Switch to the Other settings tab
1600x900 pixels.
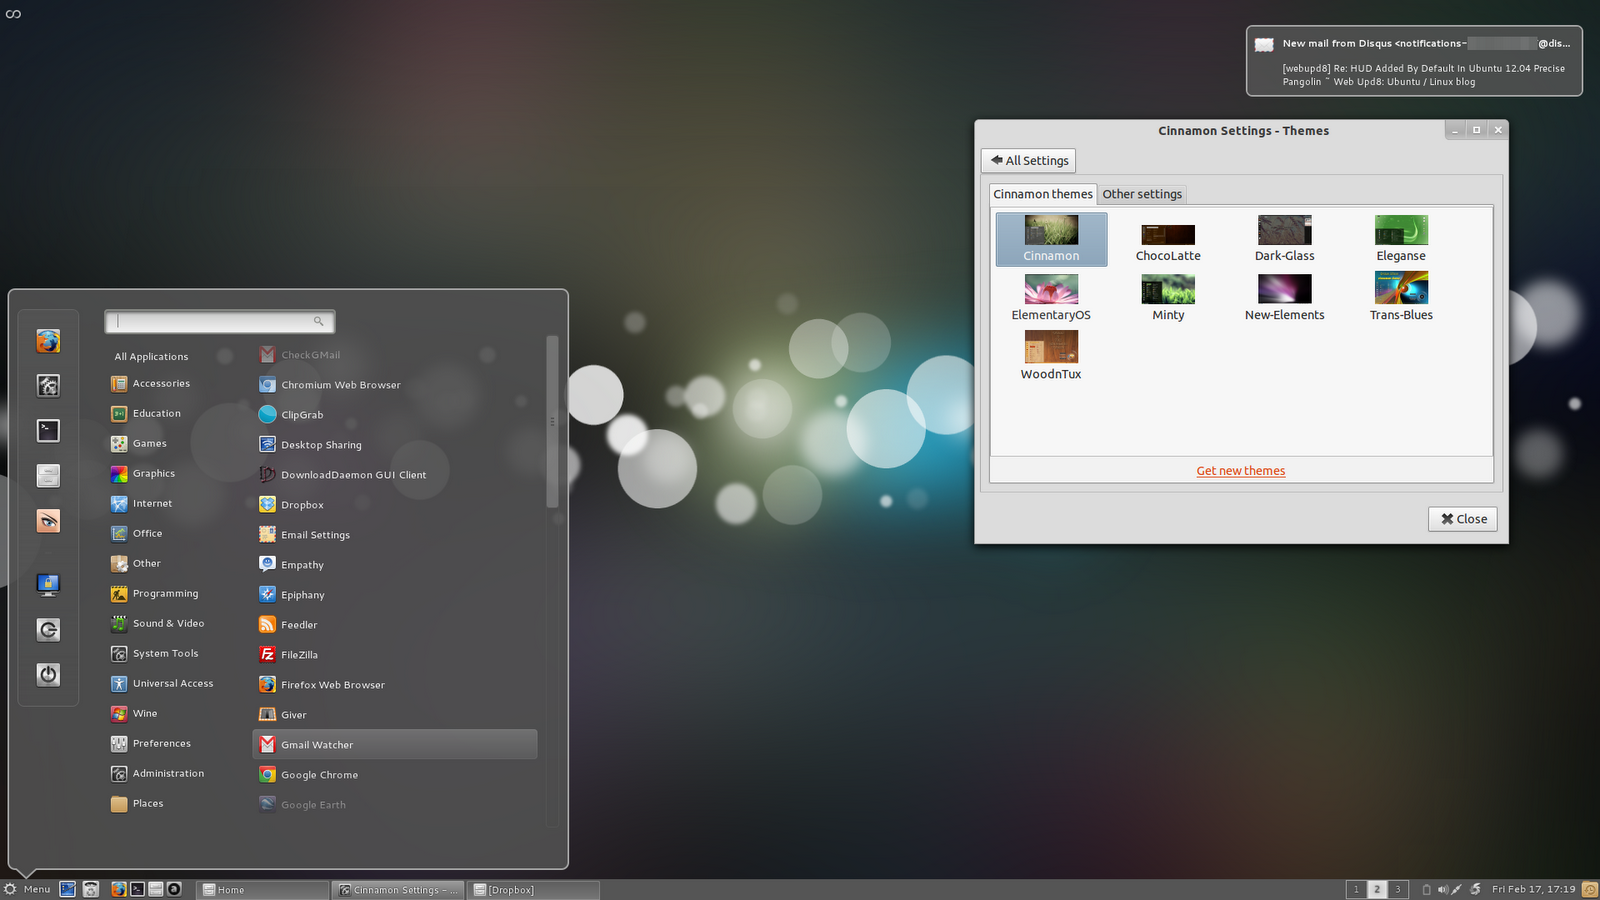pyautogui.click(x=1142, y=194)
